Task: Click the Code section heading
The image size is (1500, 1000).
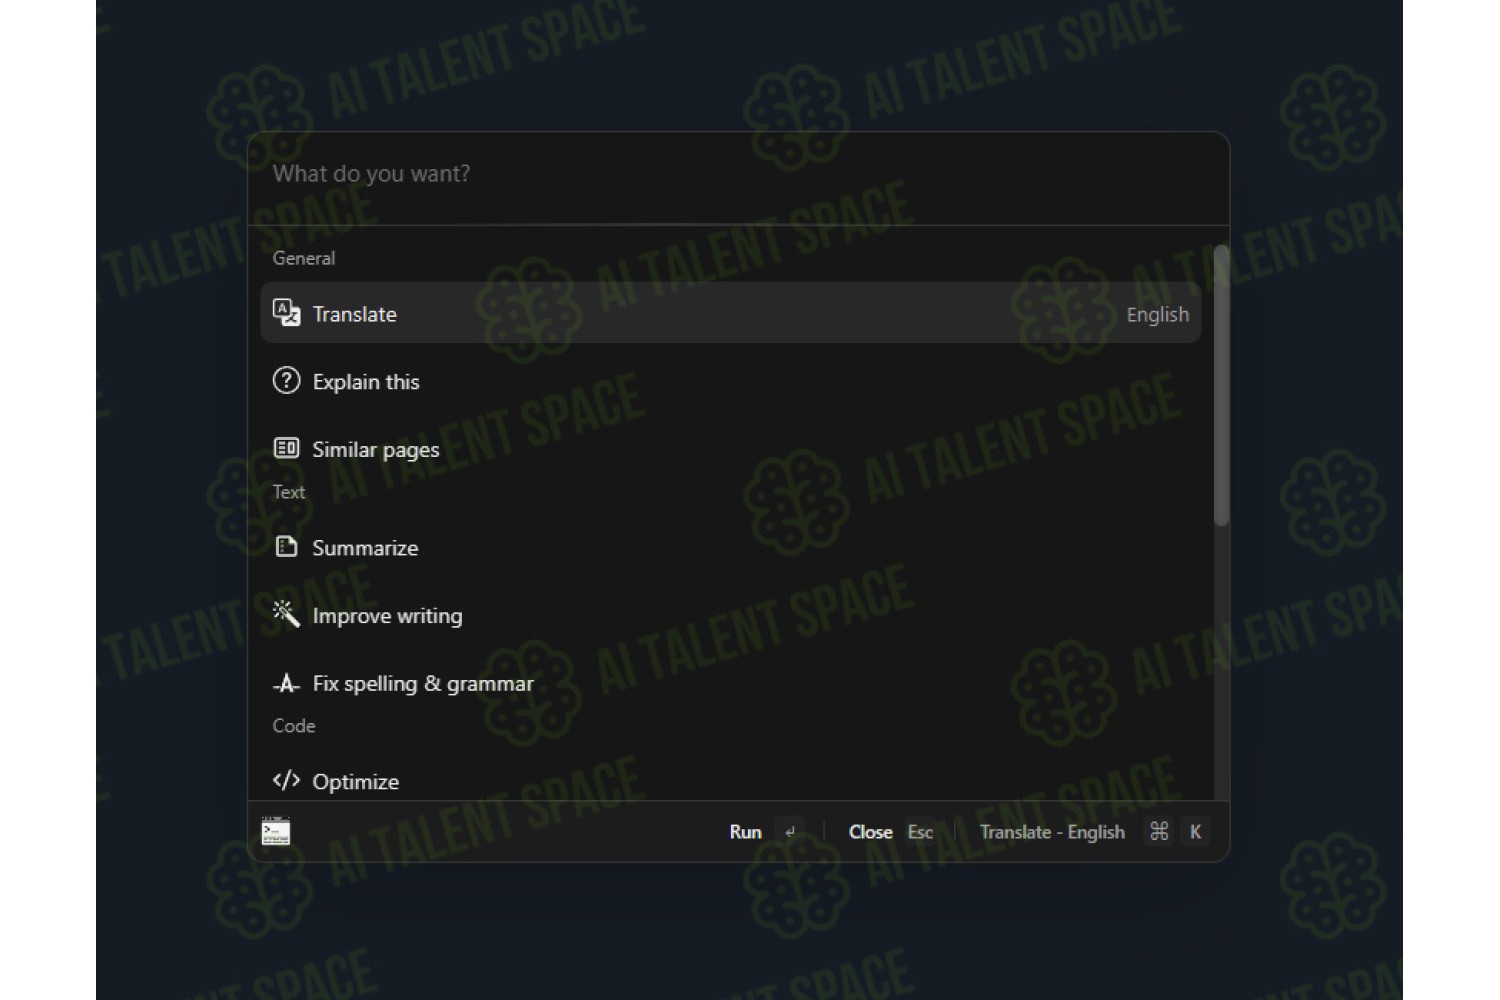Action: point(293,726)
